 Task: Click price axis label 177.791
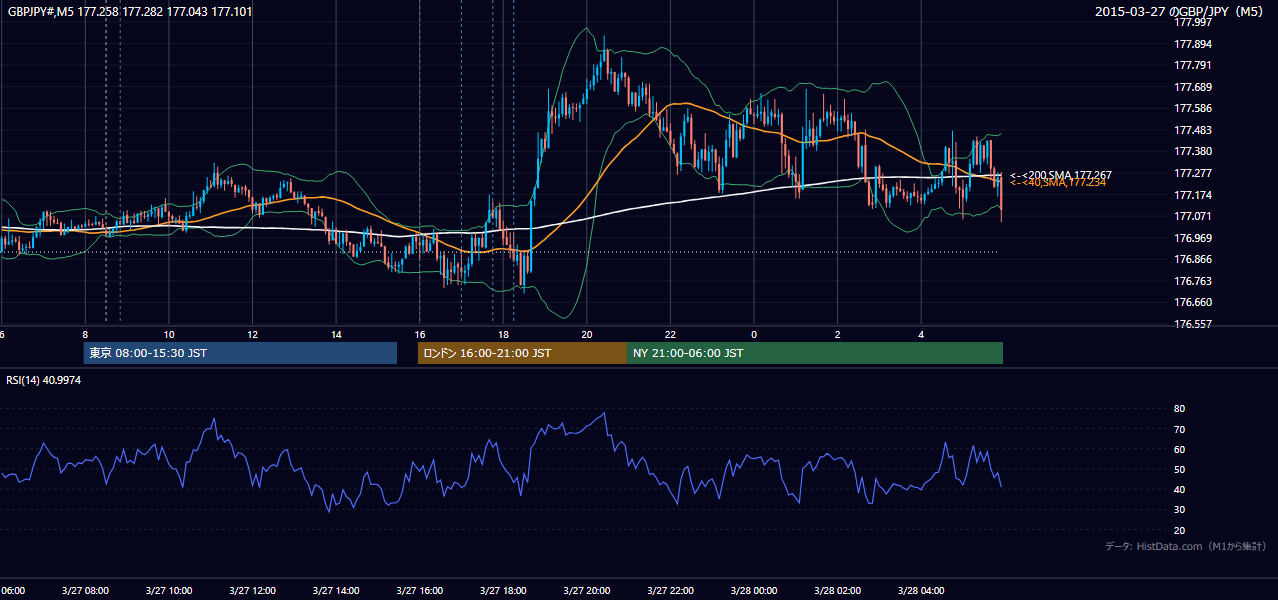coord(1192,65)
